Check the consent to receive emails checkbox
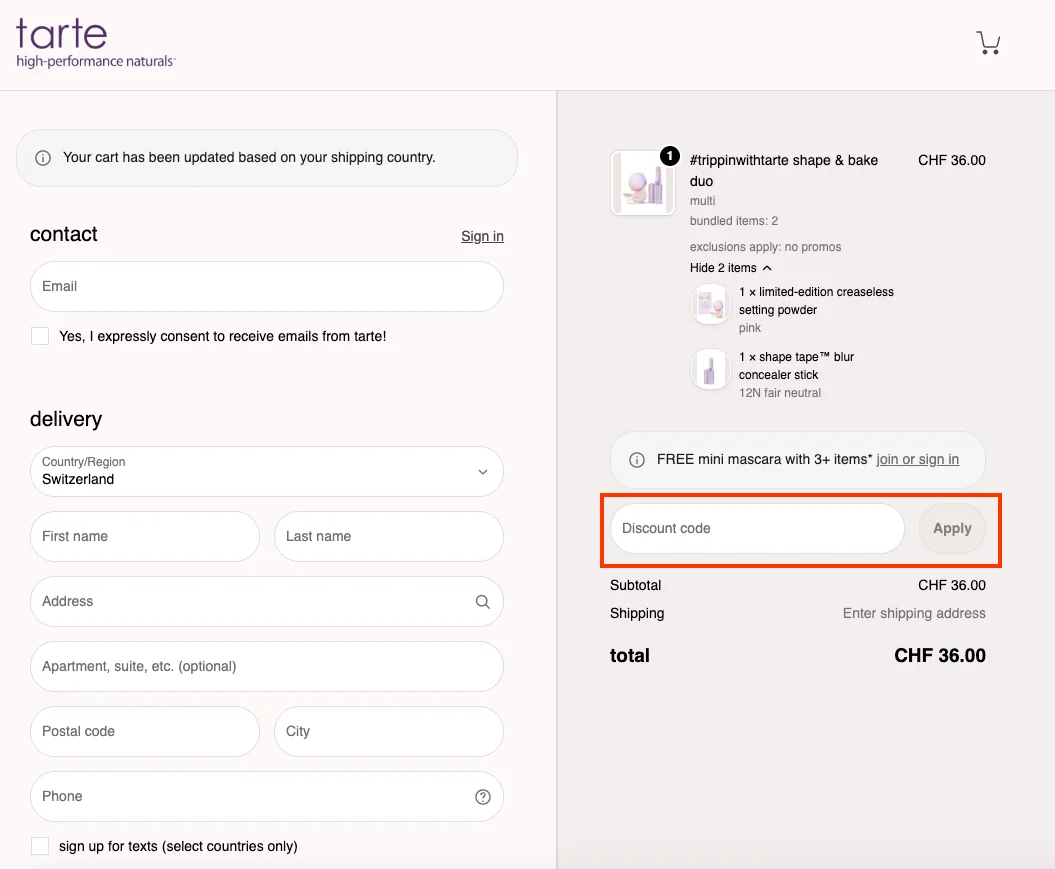Screen dimensions: 1055x869 [x=39, y=336]
